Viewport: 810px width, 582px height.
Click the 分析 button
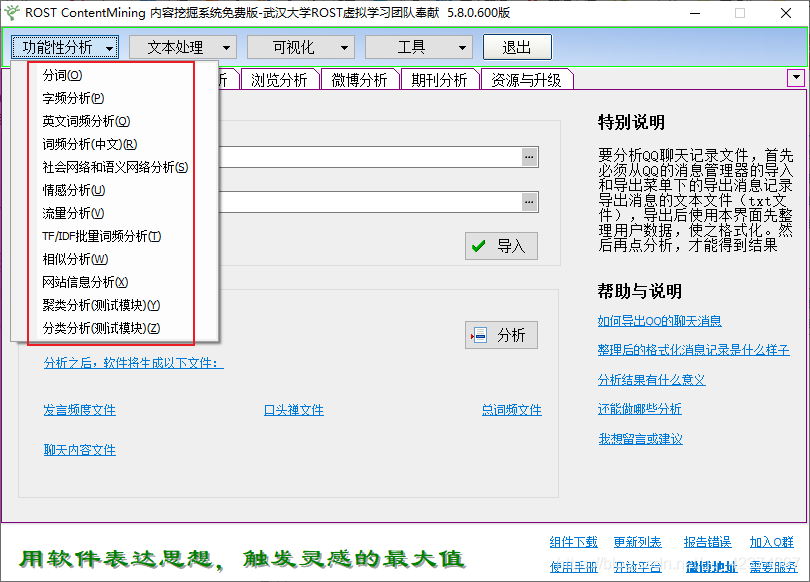pyautogui.click(x=501, y=335)
